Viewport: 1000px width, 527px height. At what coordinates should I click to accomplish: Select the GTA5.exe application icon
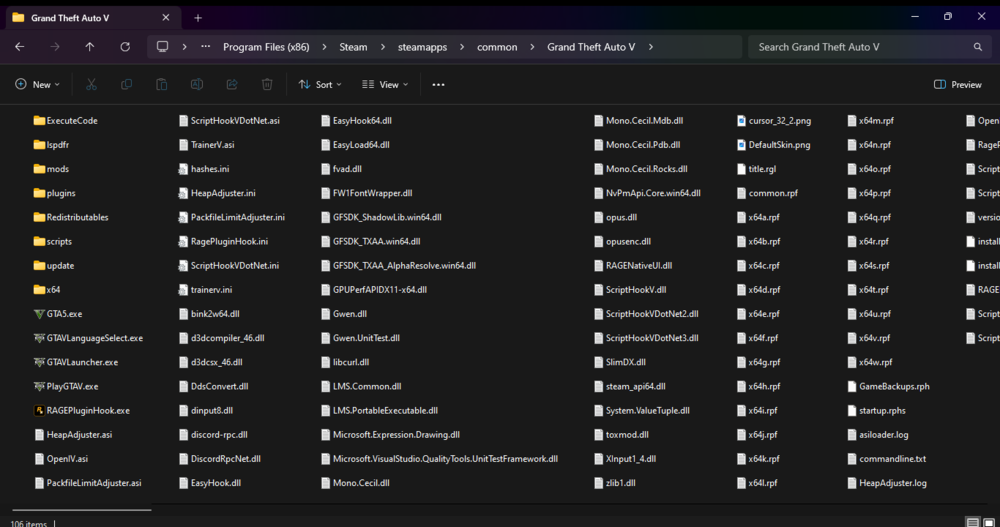(39, 314)
